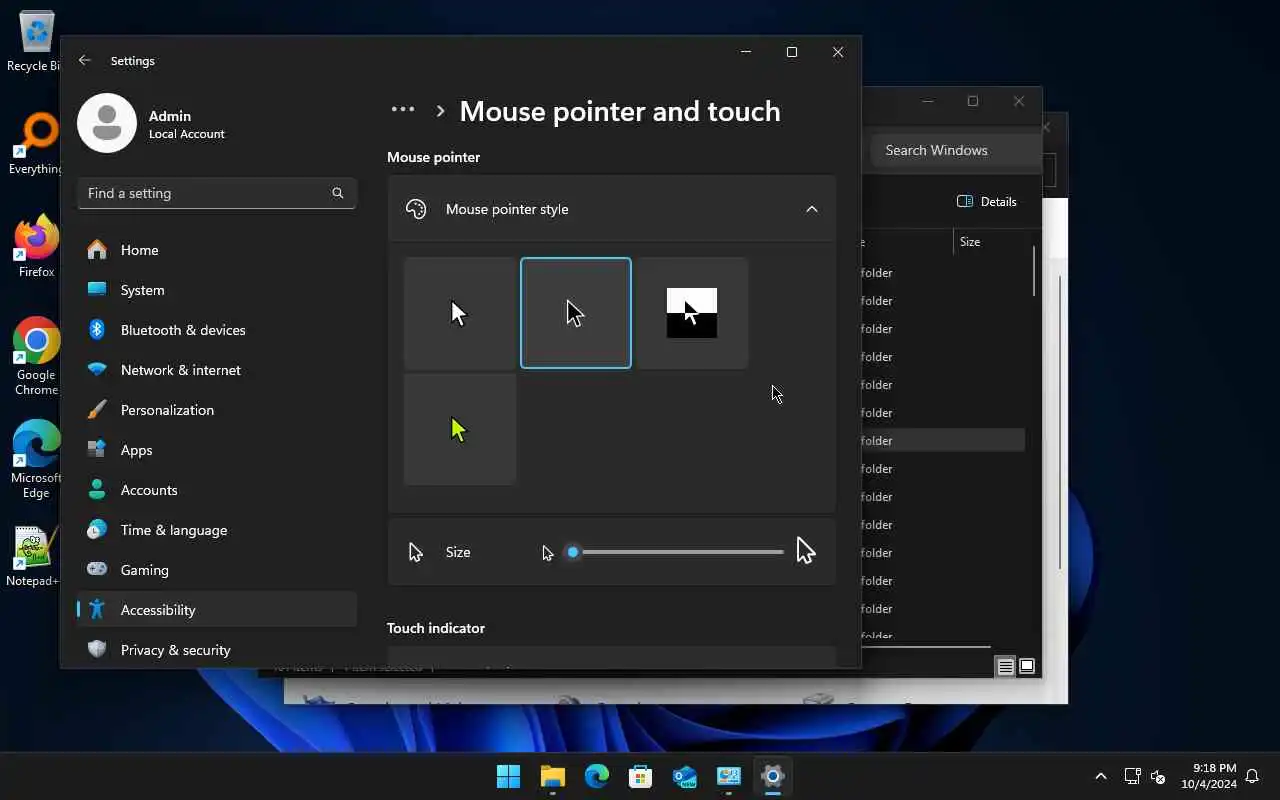Open the Settings gear on the taskbar
Image resolution: width=1280 pixels, height=800 pixels.
point(772,776)
